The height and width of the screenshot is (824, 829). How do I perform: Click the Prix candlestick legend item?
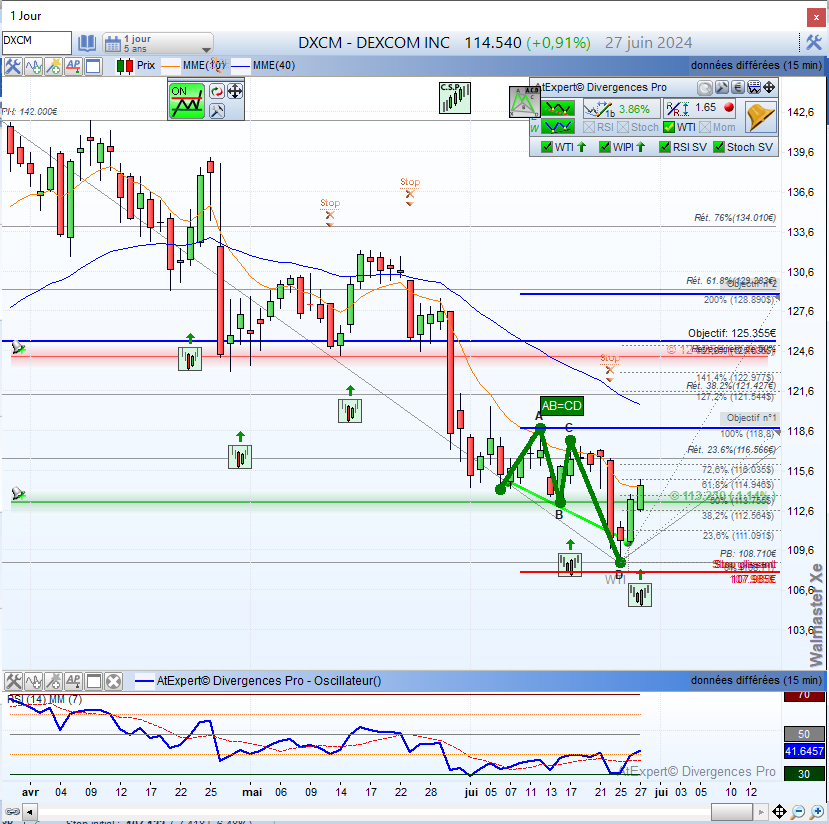136,66
